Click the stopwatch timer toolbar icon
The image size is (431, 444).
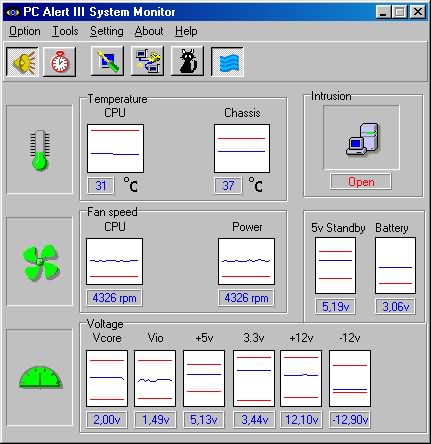click(60, 62)
